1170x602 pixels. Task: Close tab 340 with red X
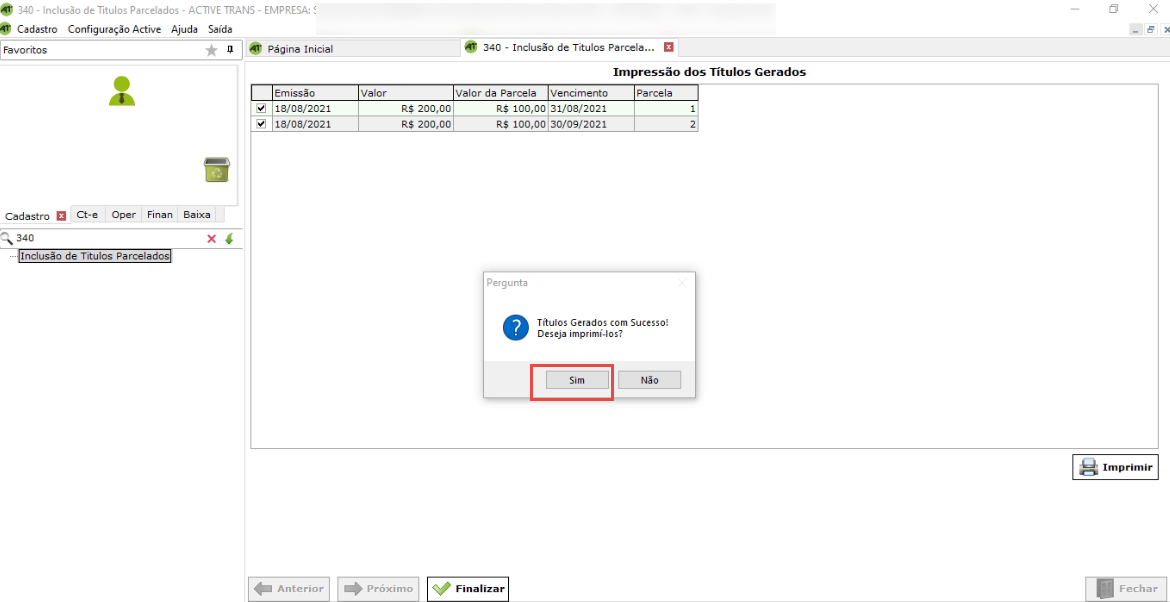(x=669, y=47)
